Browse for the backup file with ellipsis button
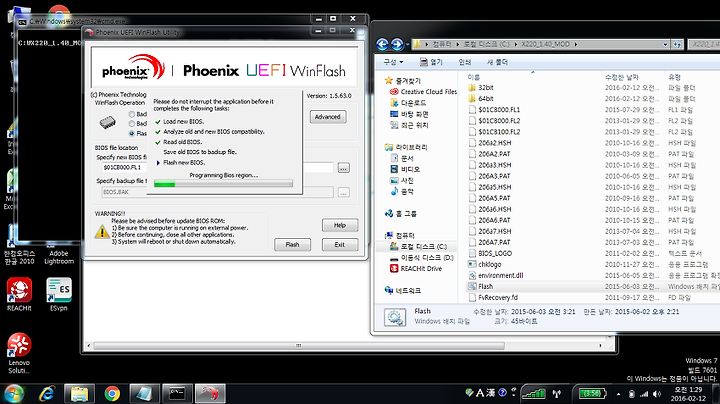Image resolution: width=720 pixels, height=404 pixels. tap(343, 192)
